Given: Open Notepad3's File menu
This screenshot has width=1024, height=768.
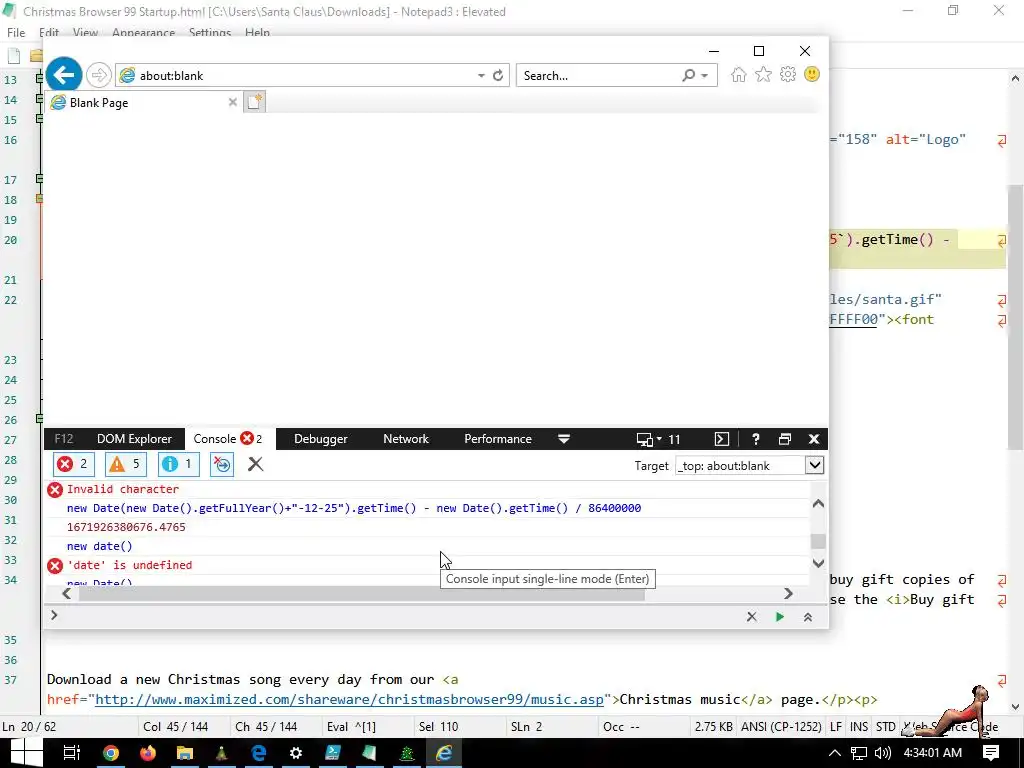Looking at the screenshot, I should tap(16, 33).
